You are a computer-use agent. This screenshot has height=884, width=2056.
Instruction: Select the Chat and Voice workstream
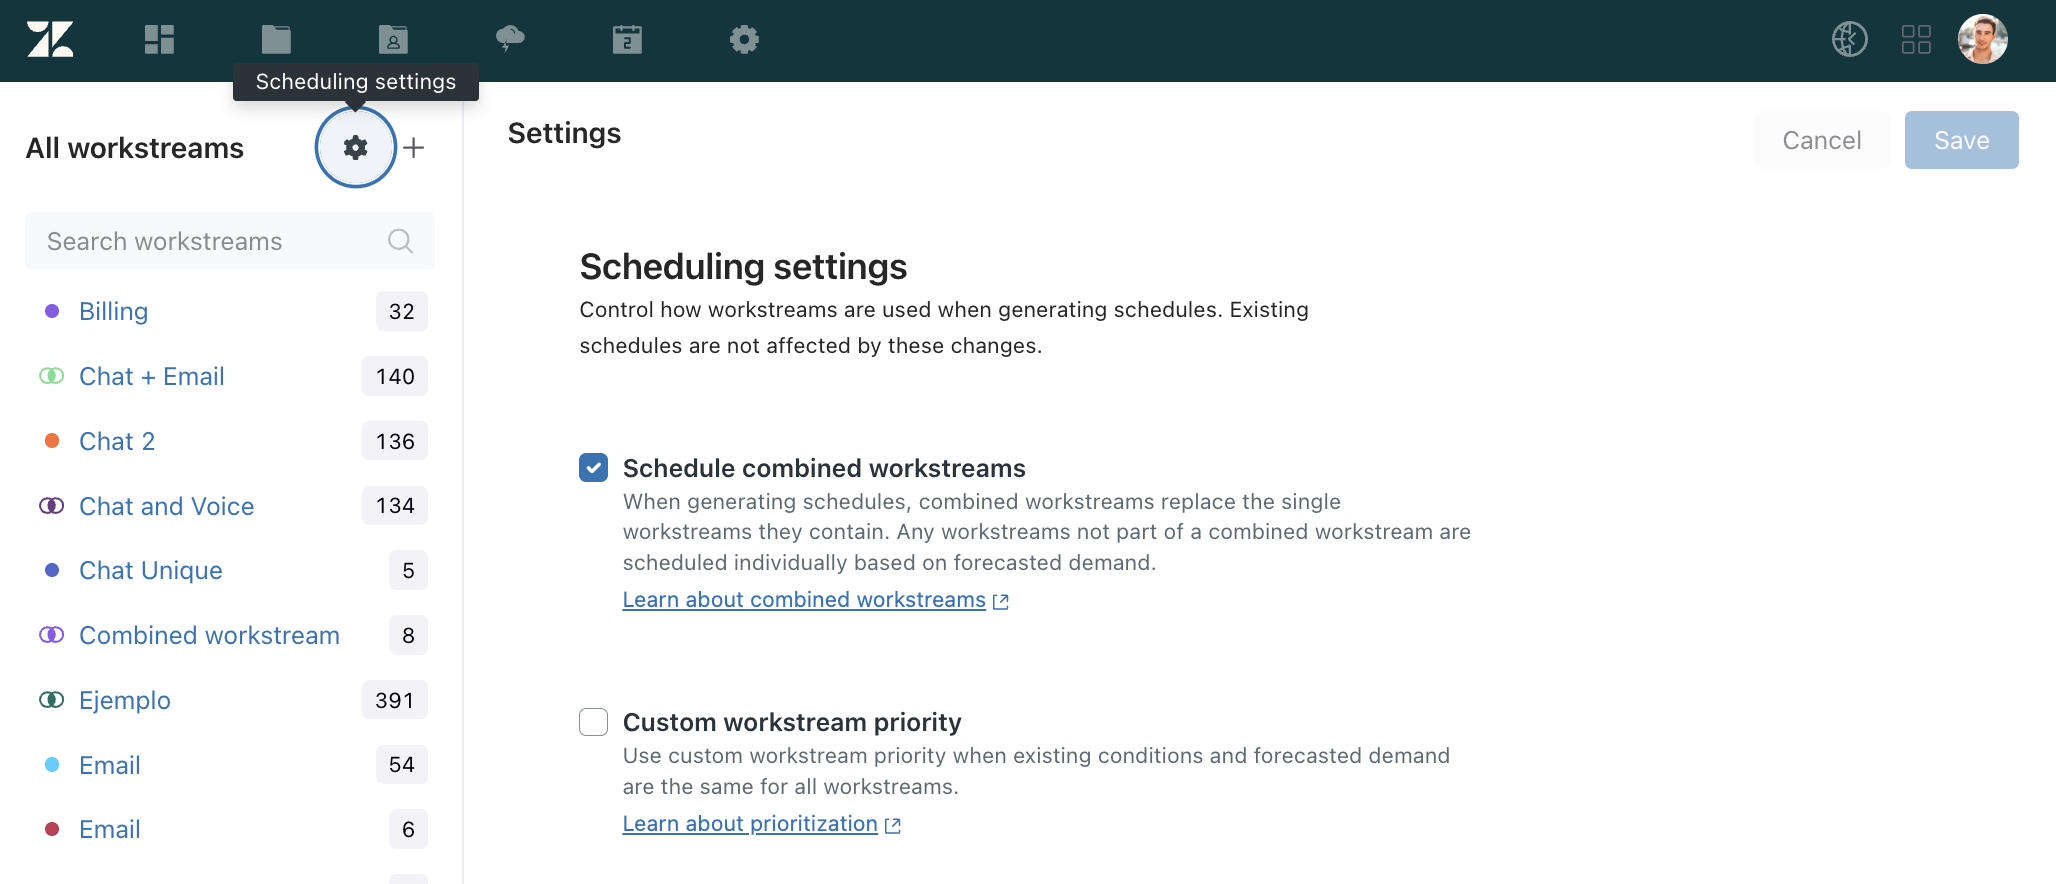point(166,507)
